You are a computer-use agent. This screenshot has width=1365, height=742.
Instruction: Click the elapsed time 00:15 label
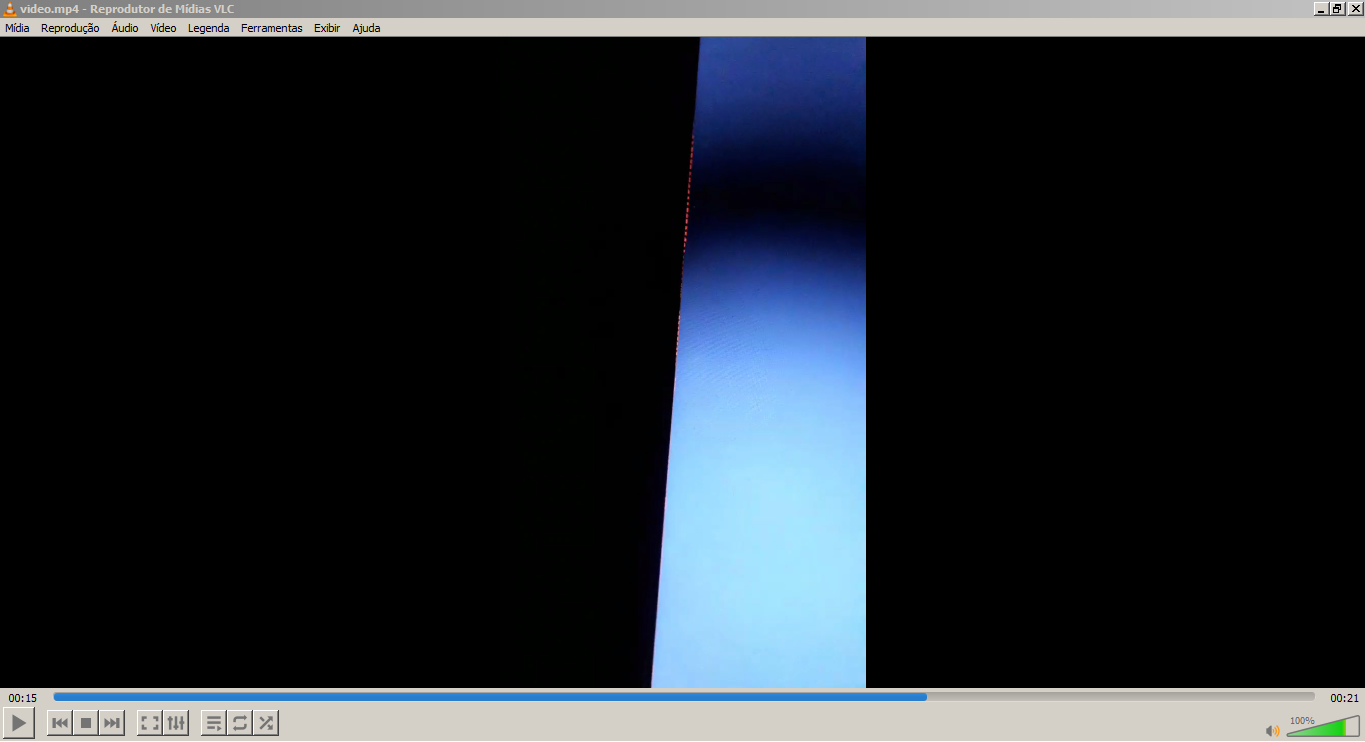(23, 698)
